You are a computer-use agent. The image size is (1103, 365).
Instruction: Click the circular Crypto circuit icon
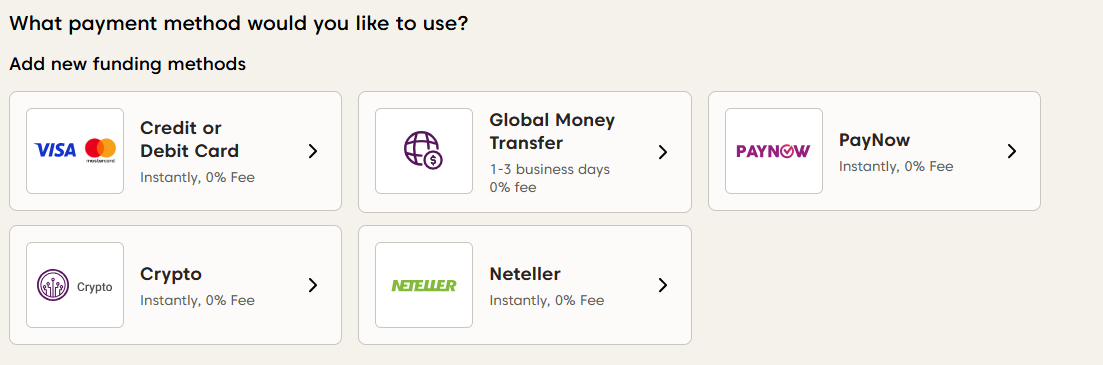(x=53, y=286)
